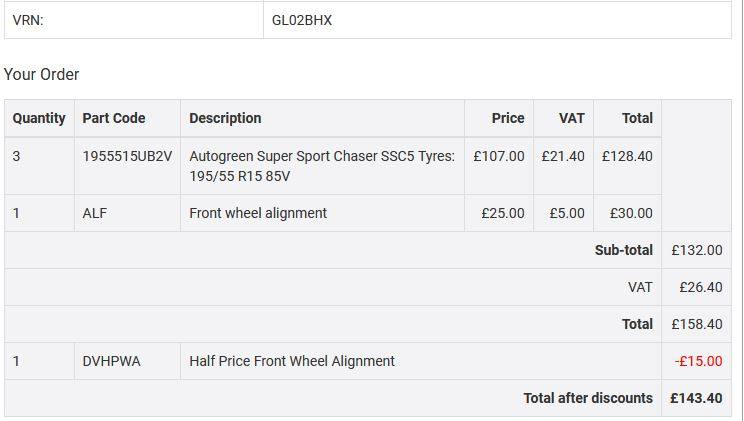Click the £128.40 tyre total
Screen dimensions: 744x421
627,156
